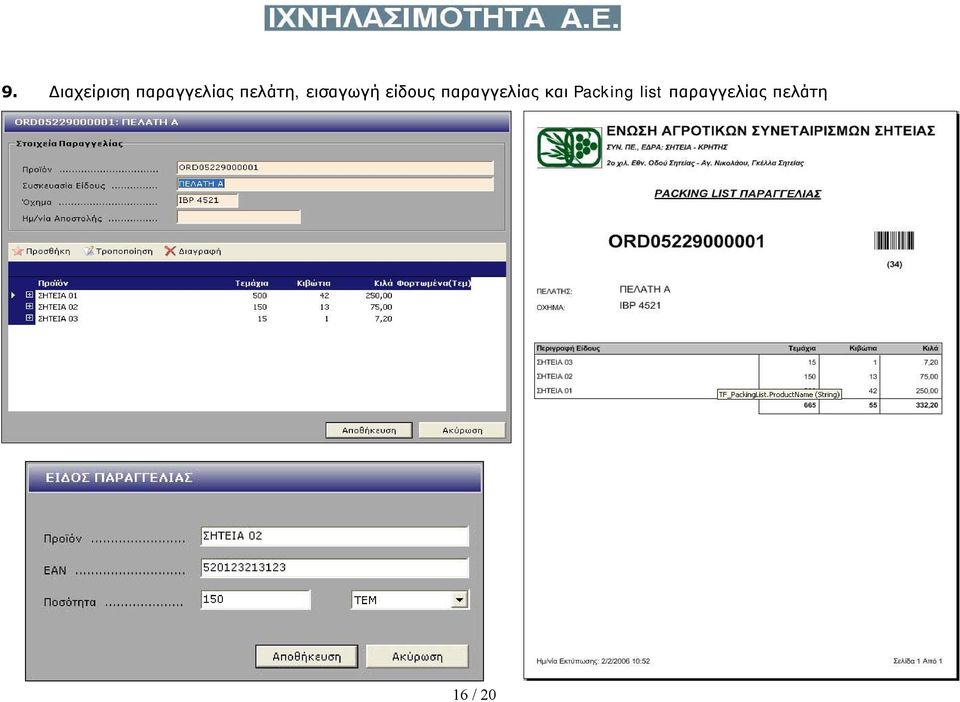This screenshot has height=702, width=960.
Task: Click the ORD05229000001 input field
Action: click(x=335, y=168)
